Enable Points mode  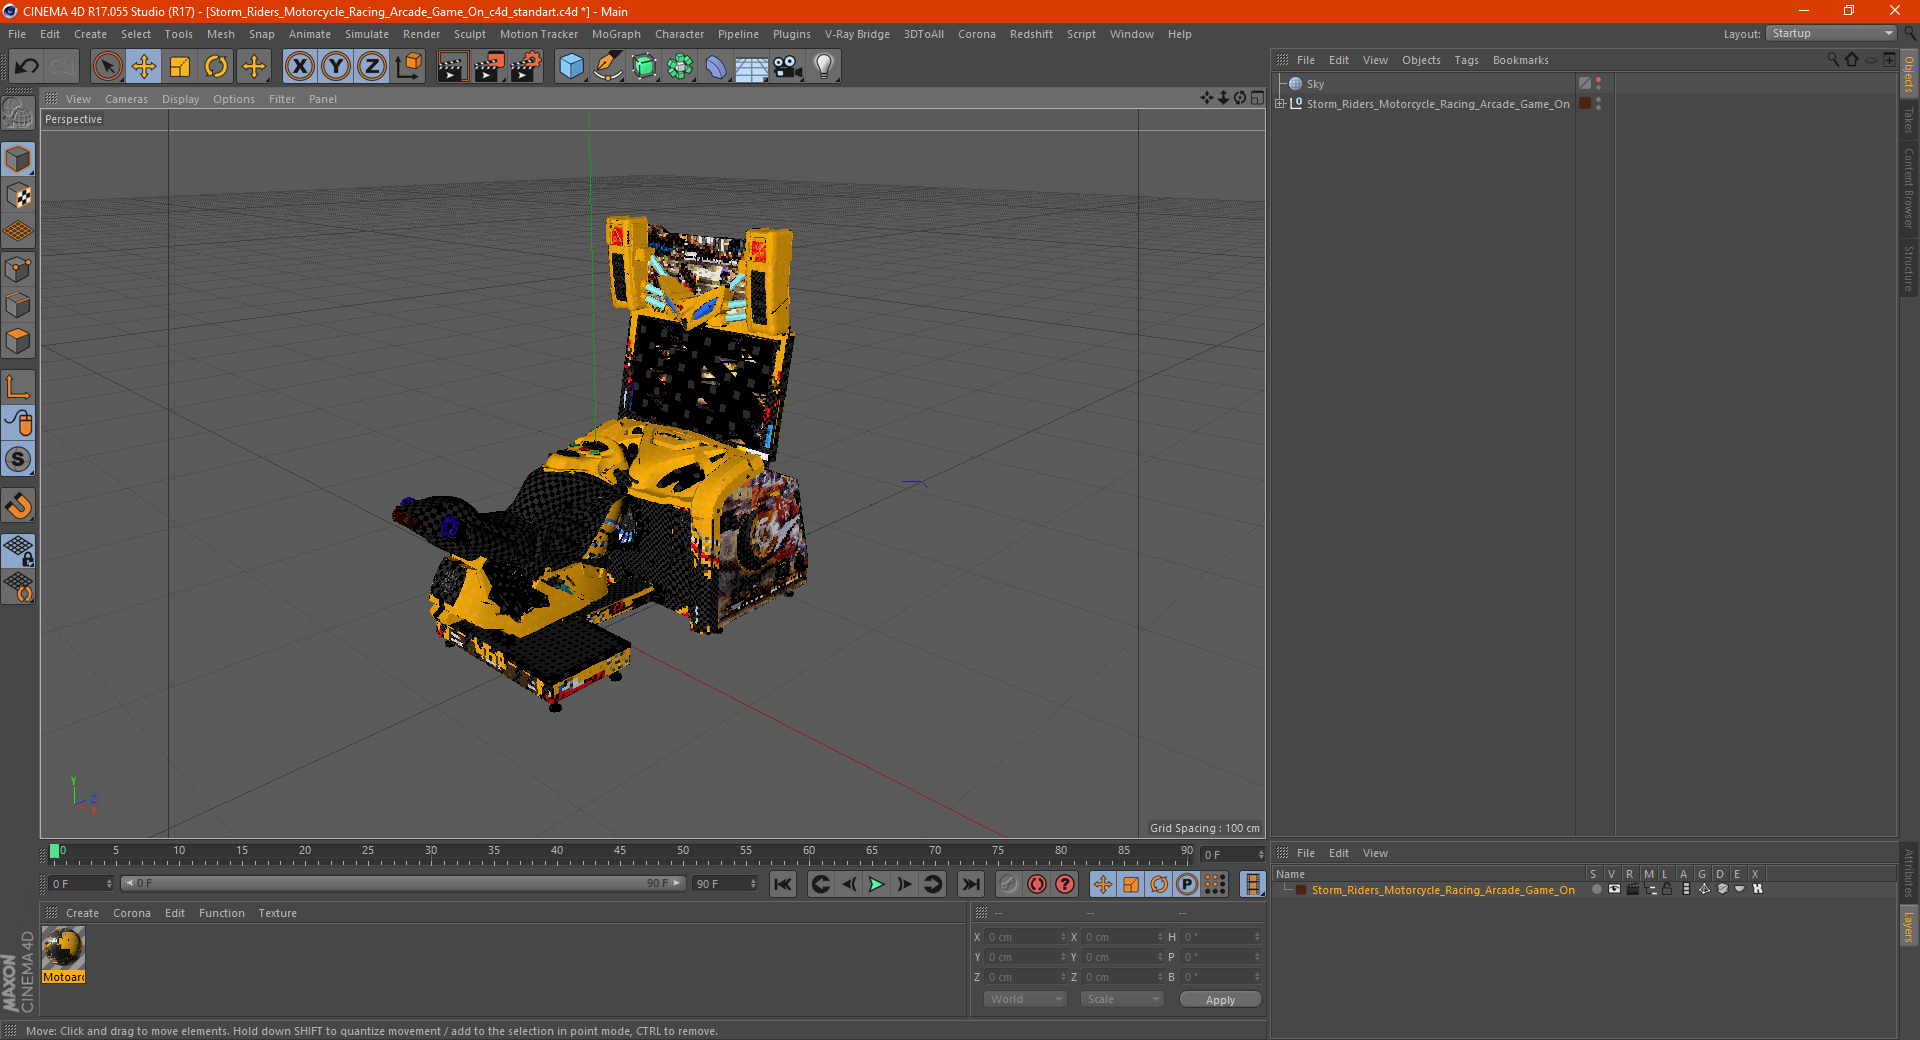(18, 269)
